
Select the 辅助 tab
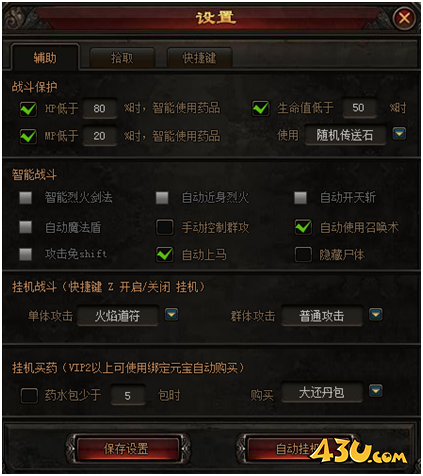(x=45, y=58)
